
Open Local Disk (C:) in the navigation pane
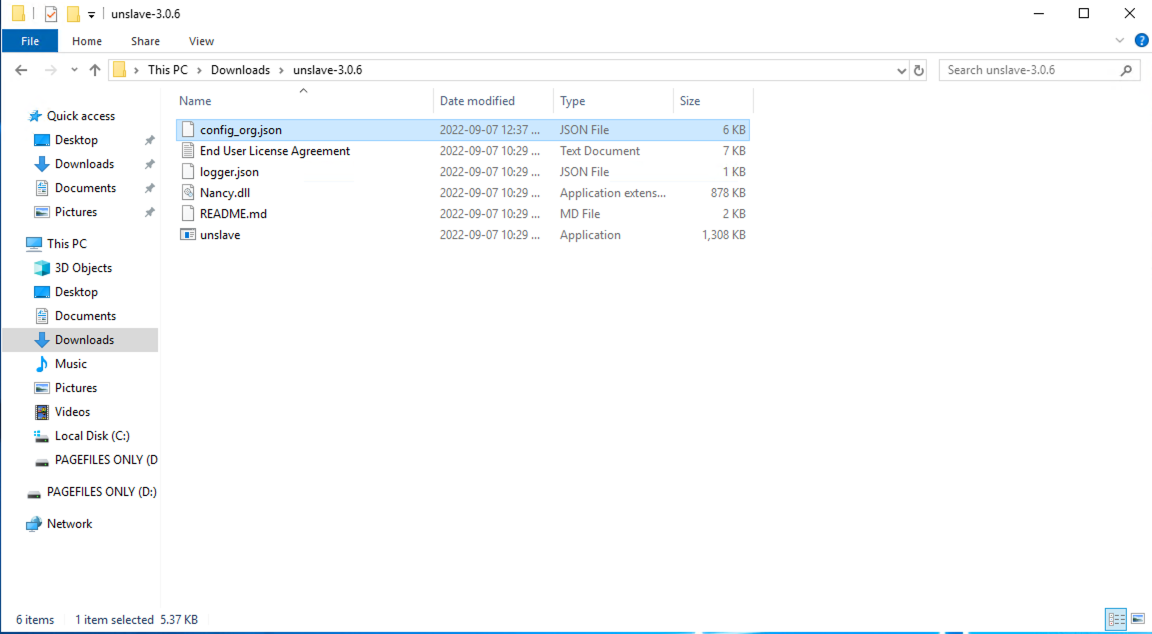(x=92, y=436)
